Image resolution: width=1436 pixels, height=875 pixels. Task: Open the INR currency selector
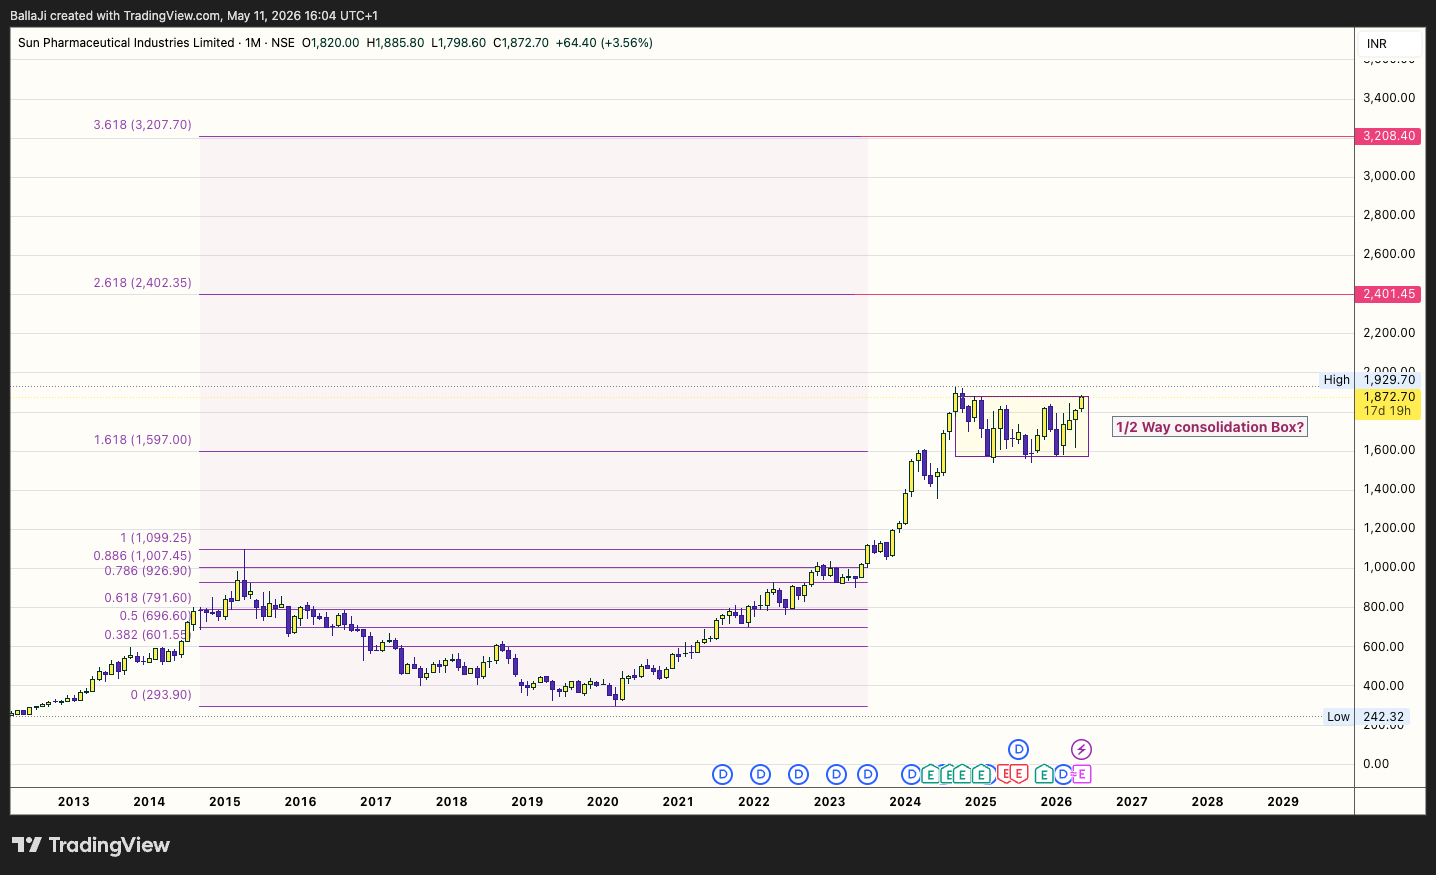(x=1391, y=43)
